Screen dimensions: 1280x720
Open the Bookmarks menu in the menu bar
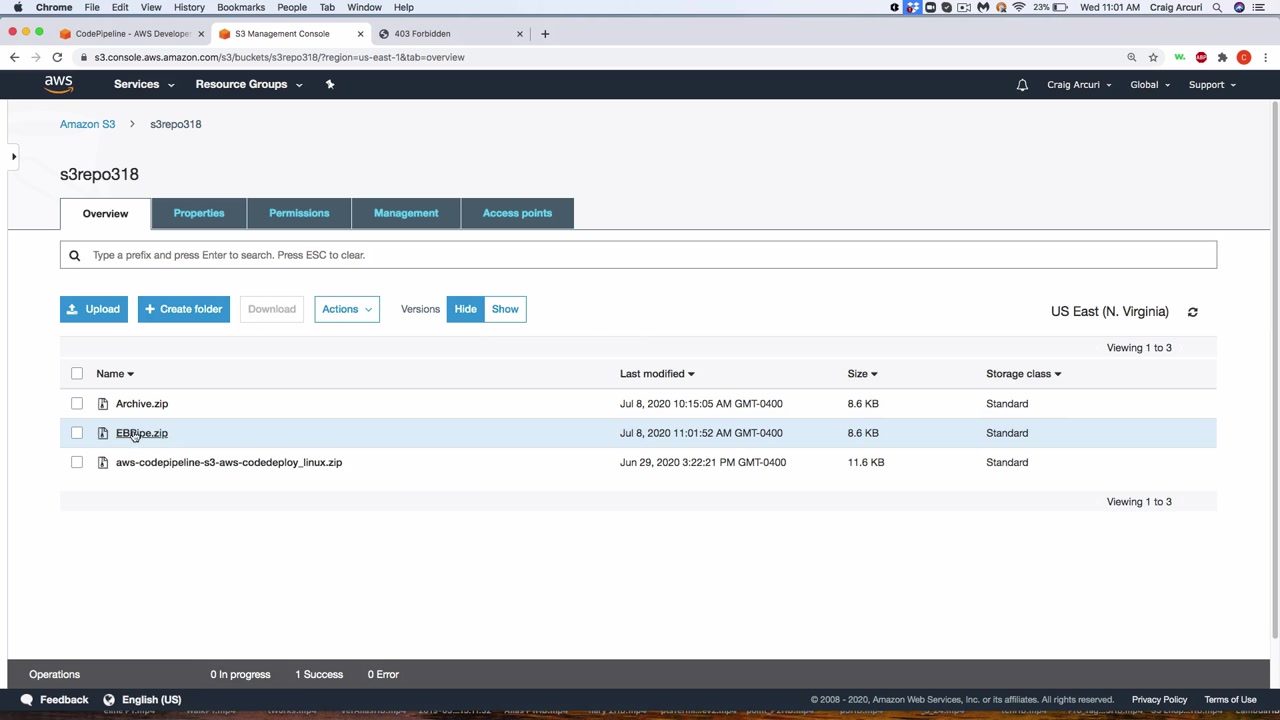point(241,7)
